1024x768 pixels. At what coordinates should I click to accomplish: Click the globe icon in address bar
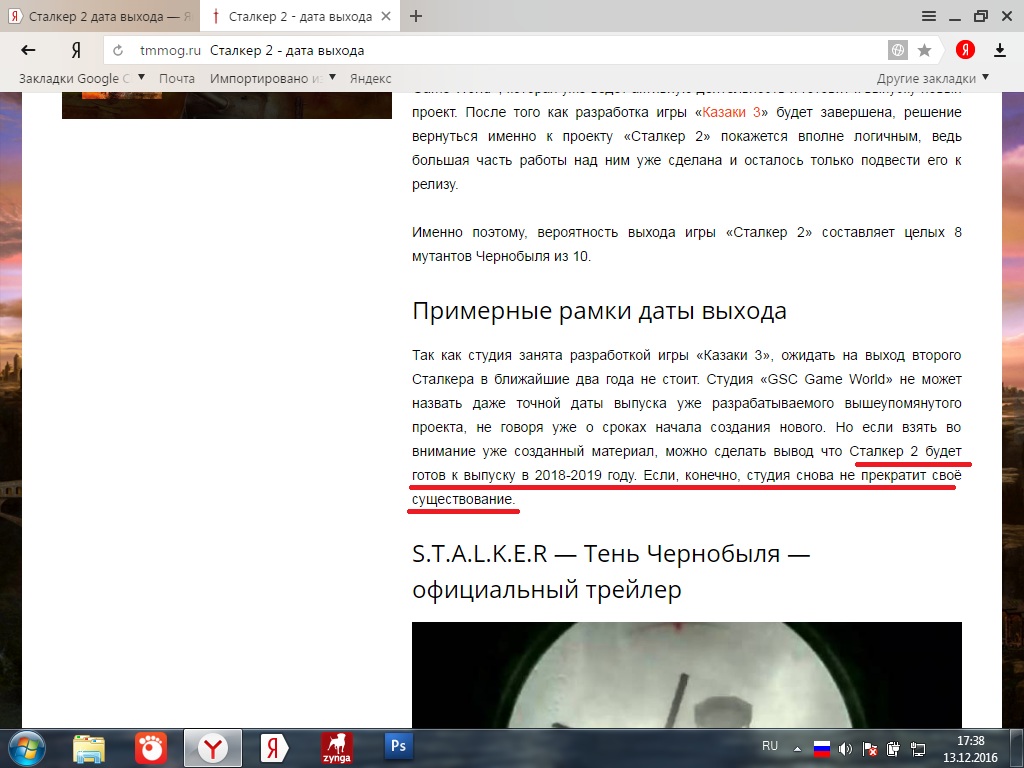[x=898, y=50]
